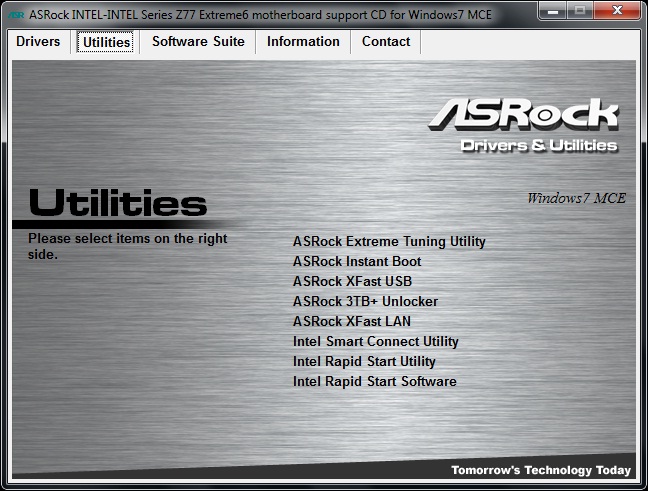Choose Intel Rapid Start Software
This screenshot has height=491, width=648.
coord(374,381)
